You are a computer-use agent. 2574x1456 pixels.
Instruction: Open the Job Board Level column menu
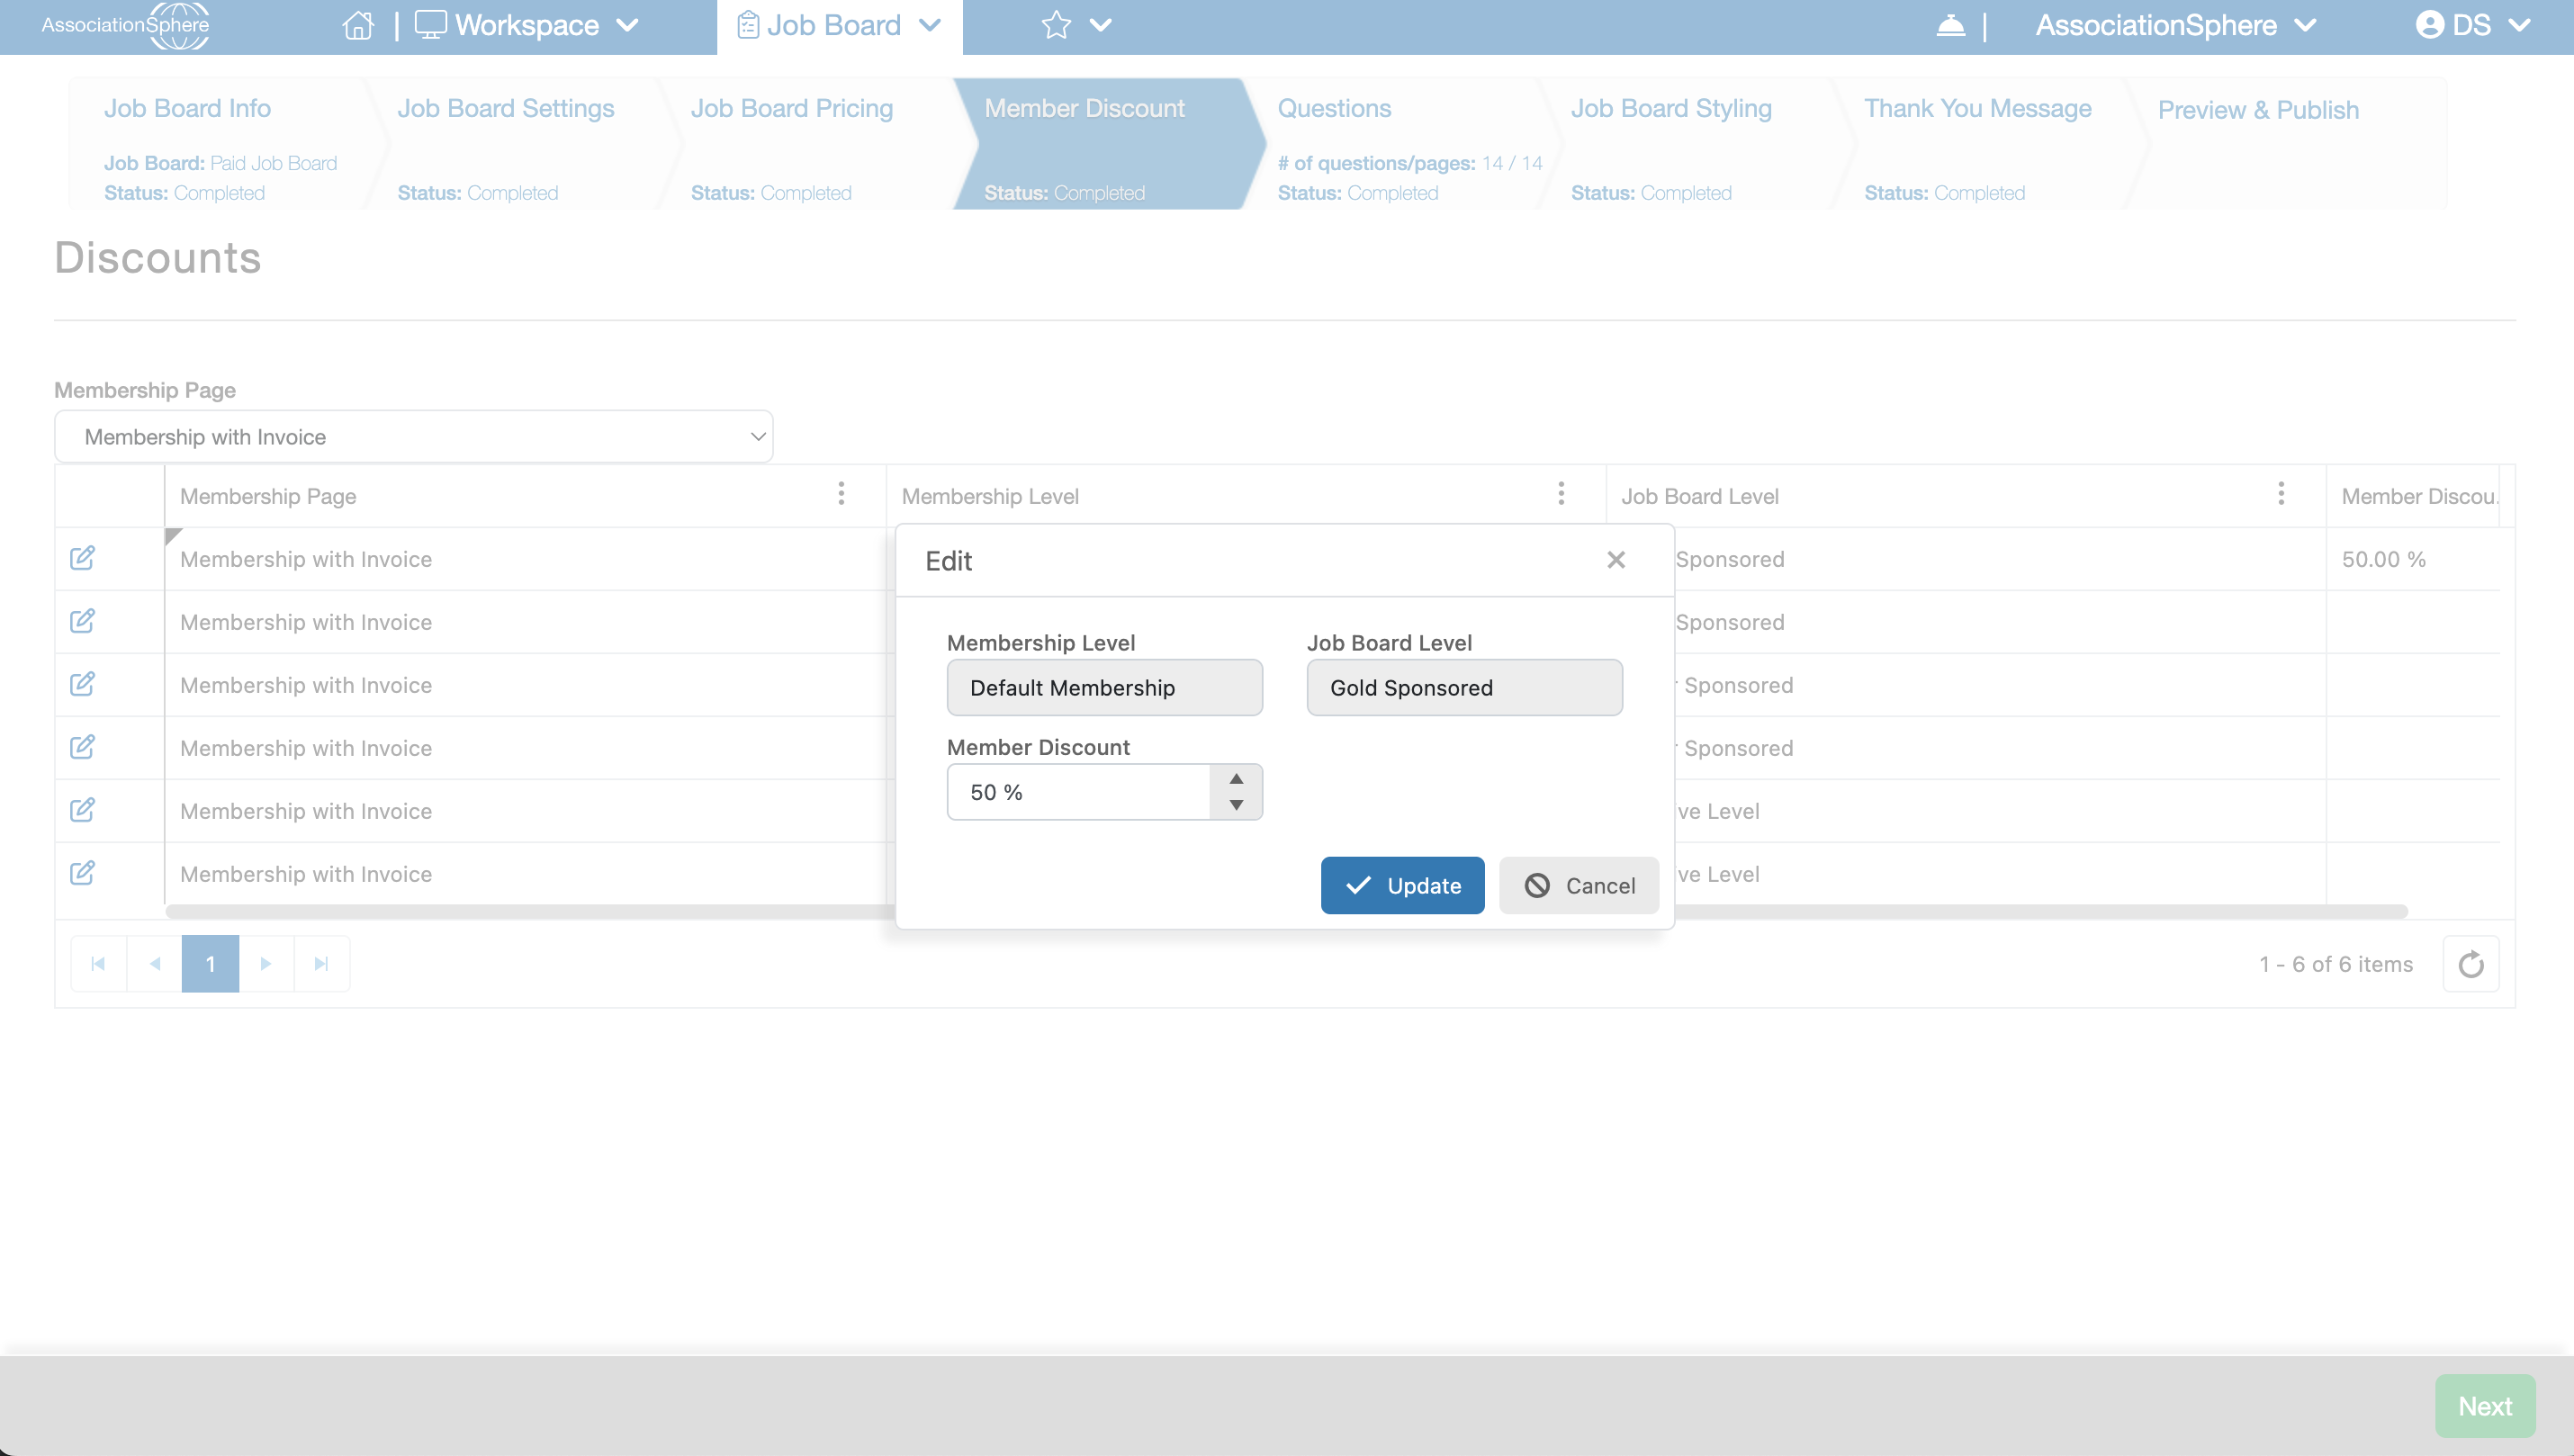[x=2281, y=494]
